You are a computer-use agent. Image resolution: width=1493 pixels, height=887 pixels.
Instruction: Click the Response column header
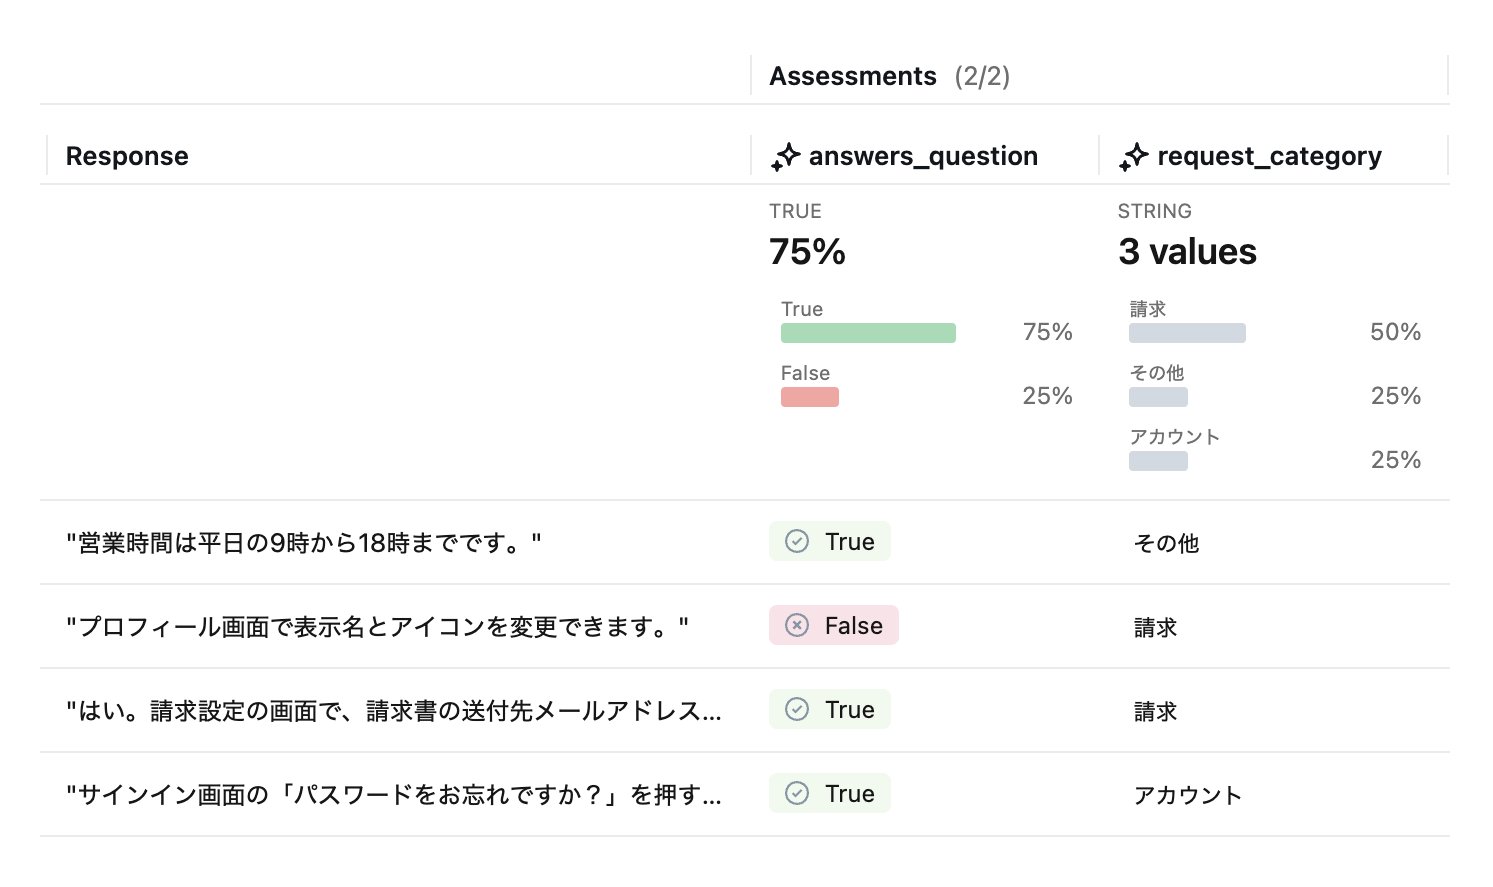tap(127, 156)
